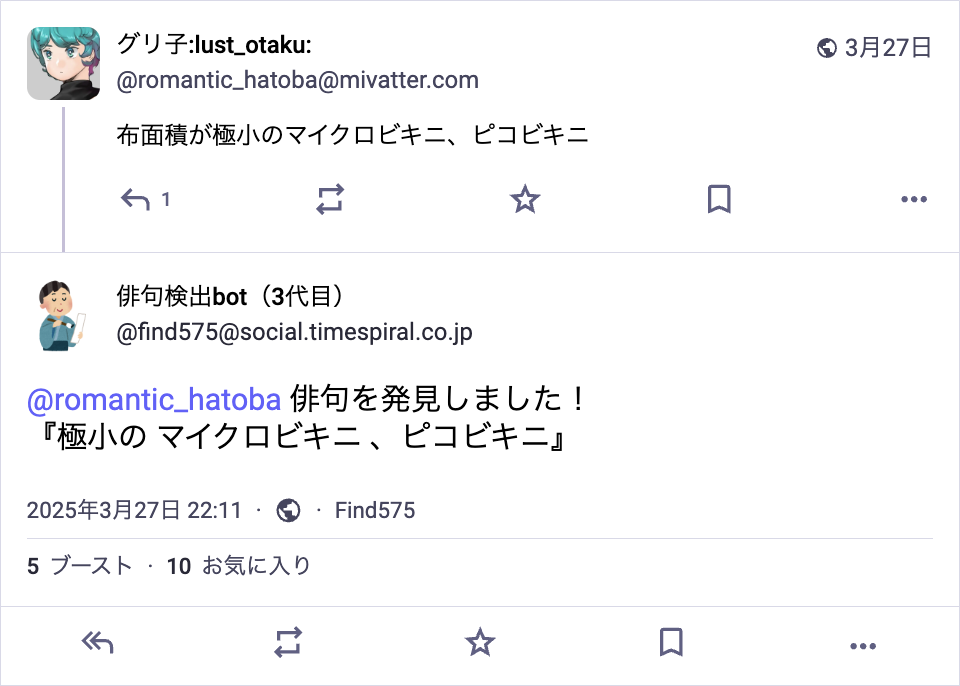
Task: Open the haiku bot's avatar
Action: [x=63, y=315]
